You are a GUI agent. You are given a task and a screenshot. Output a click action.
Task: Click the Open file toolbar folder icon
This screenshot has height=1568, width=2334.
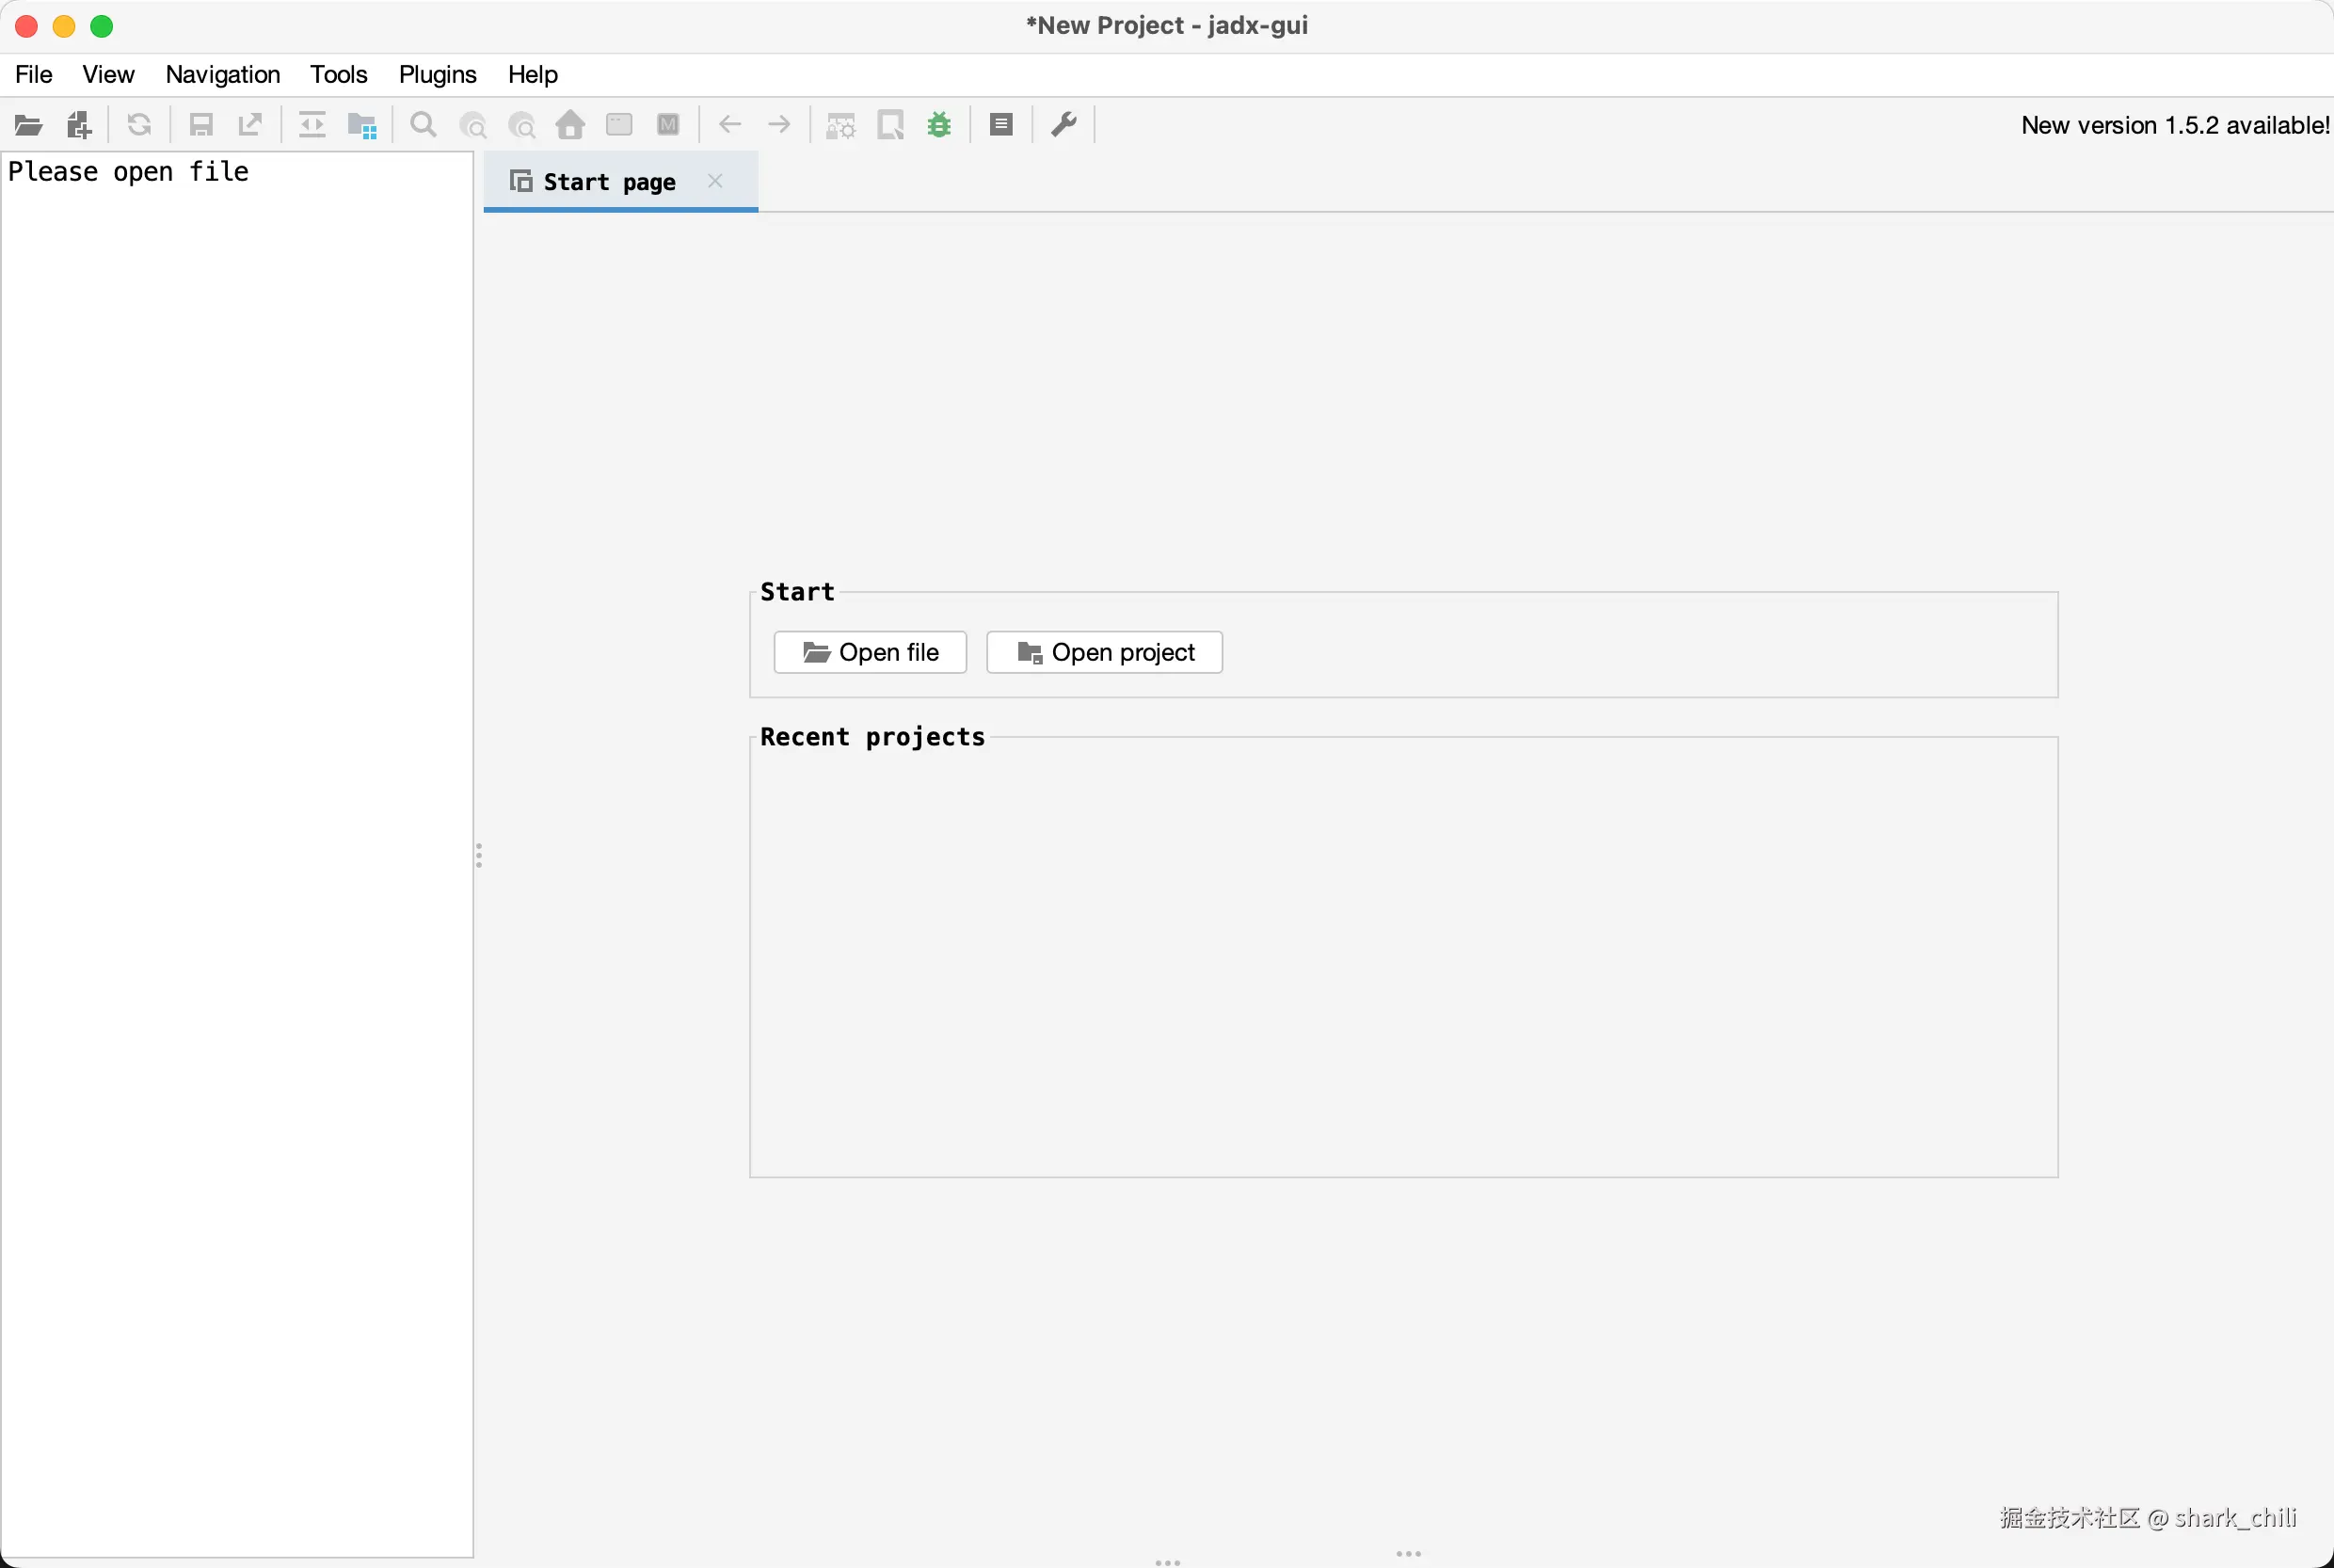(x=28, y=125)
